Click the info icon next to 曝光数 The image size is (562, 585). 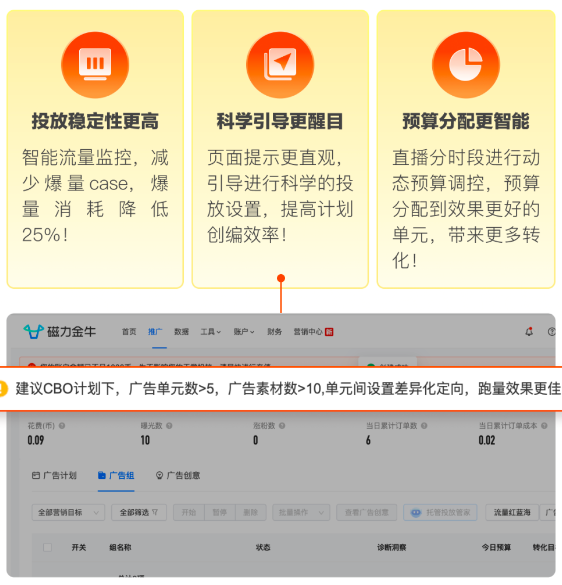(x=169, y=426)
